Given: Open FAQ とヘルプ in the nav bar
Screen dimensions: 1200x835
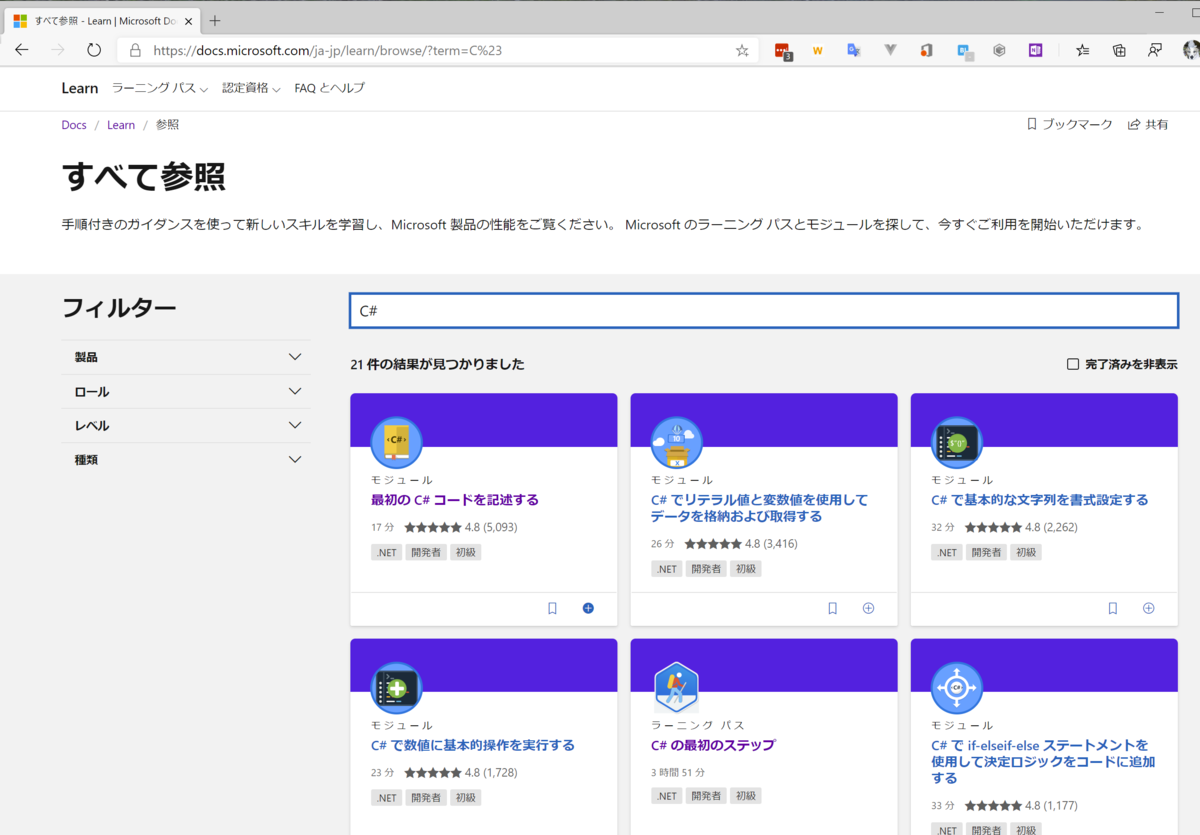Looking at the screenshot, I should pyautogui.click(x=329, y=88).
